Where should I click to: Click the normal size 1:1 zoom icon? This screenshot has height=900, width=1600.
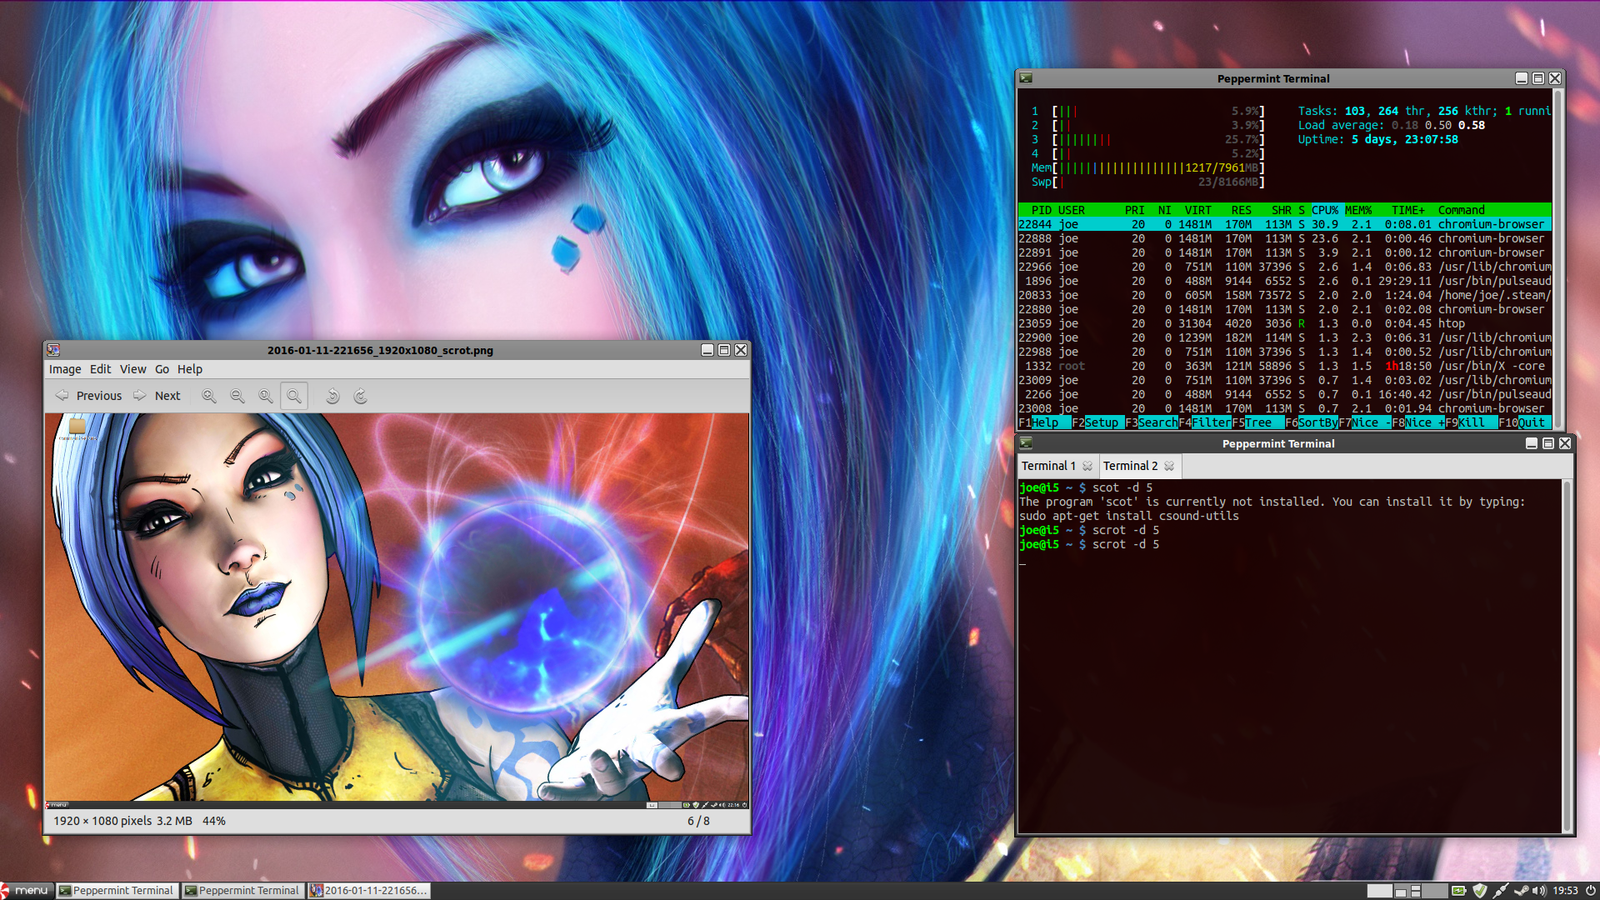265,396
